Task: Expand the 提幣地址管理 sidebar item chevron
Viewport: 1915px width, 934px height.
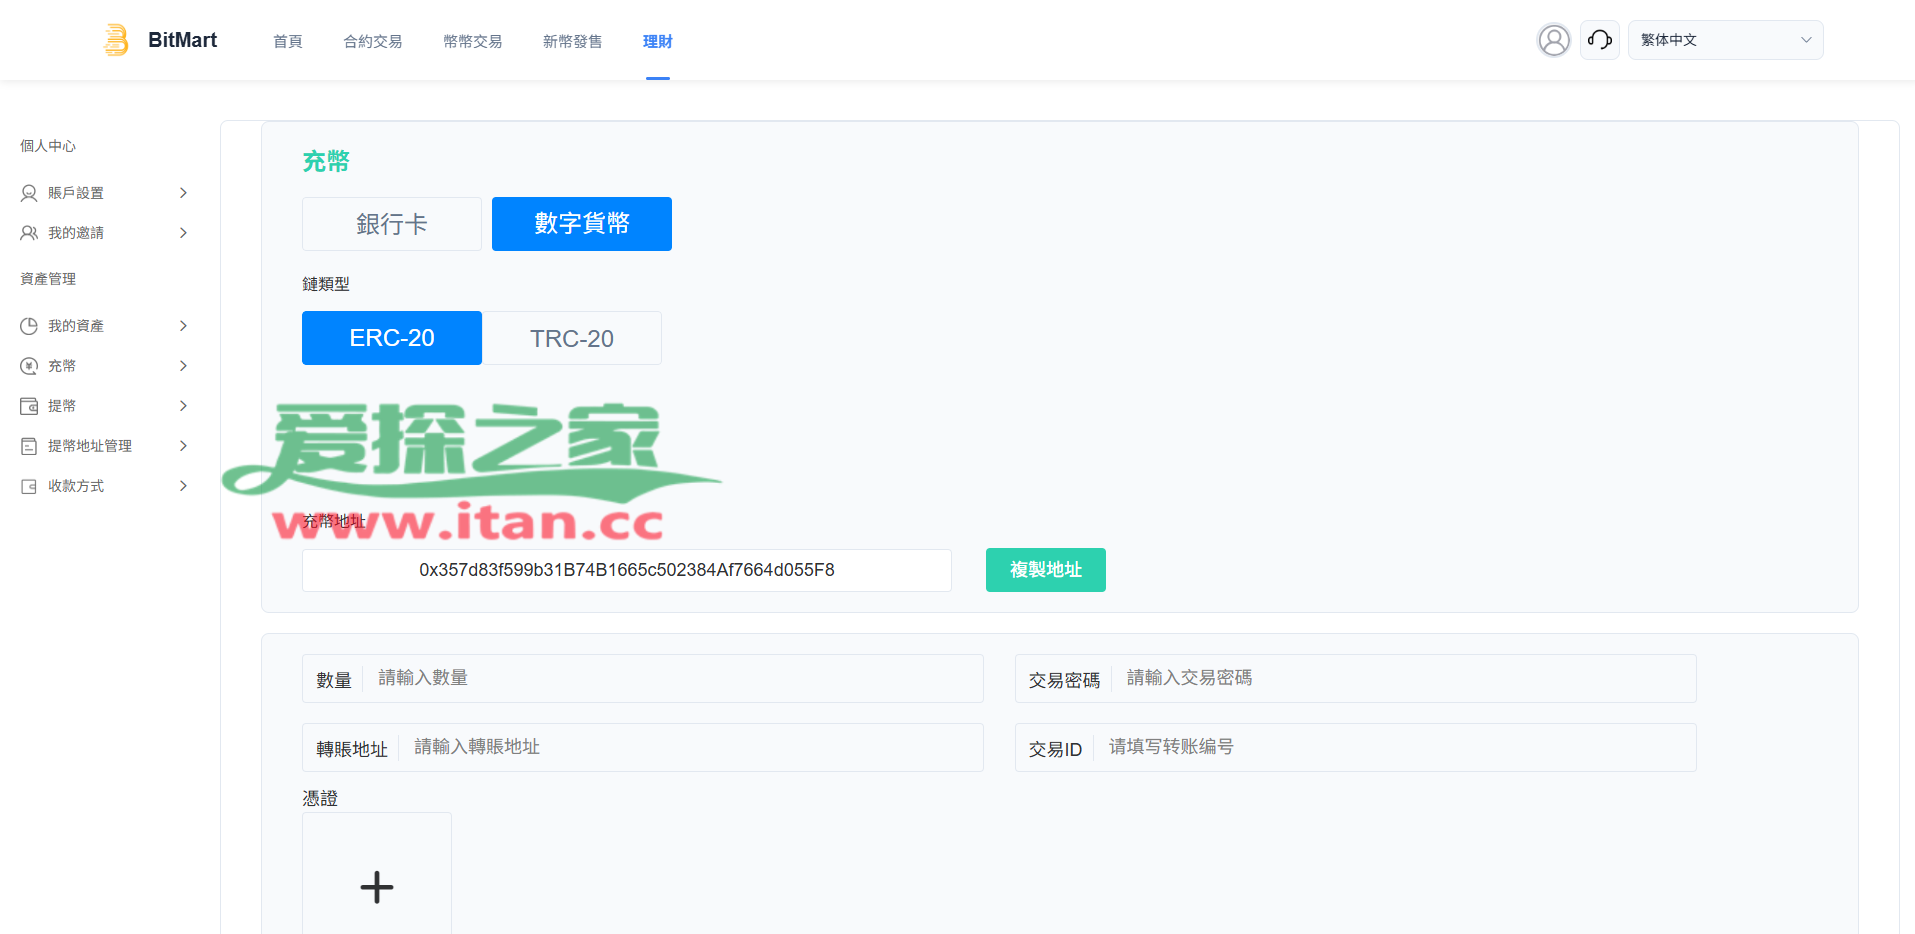Action: point(183,446)
